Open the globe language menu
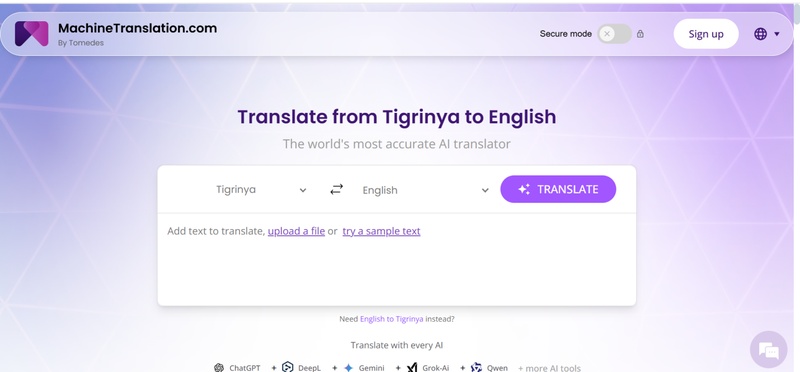This screenshot has height=372, width=800. click(x=760, y=34)
